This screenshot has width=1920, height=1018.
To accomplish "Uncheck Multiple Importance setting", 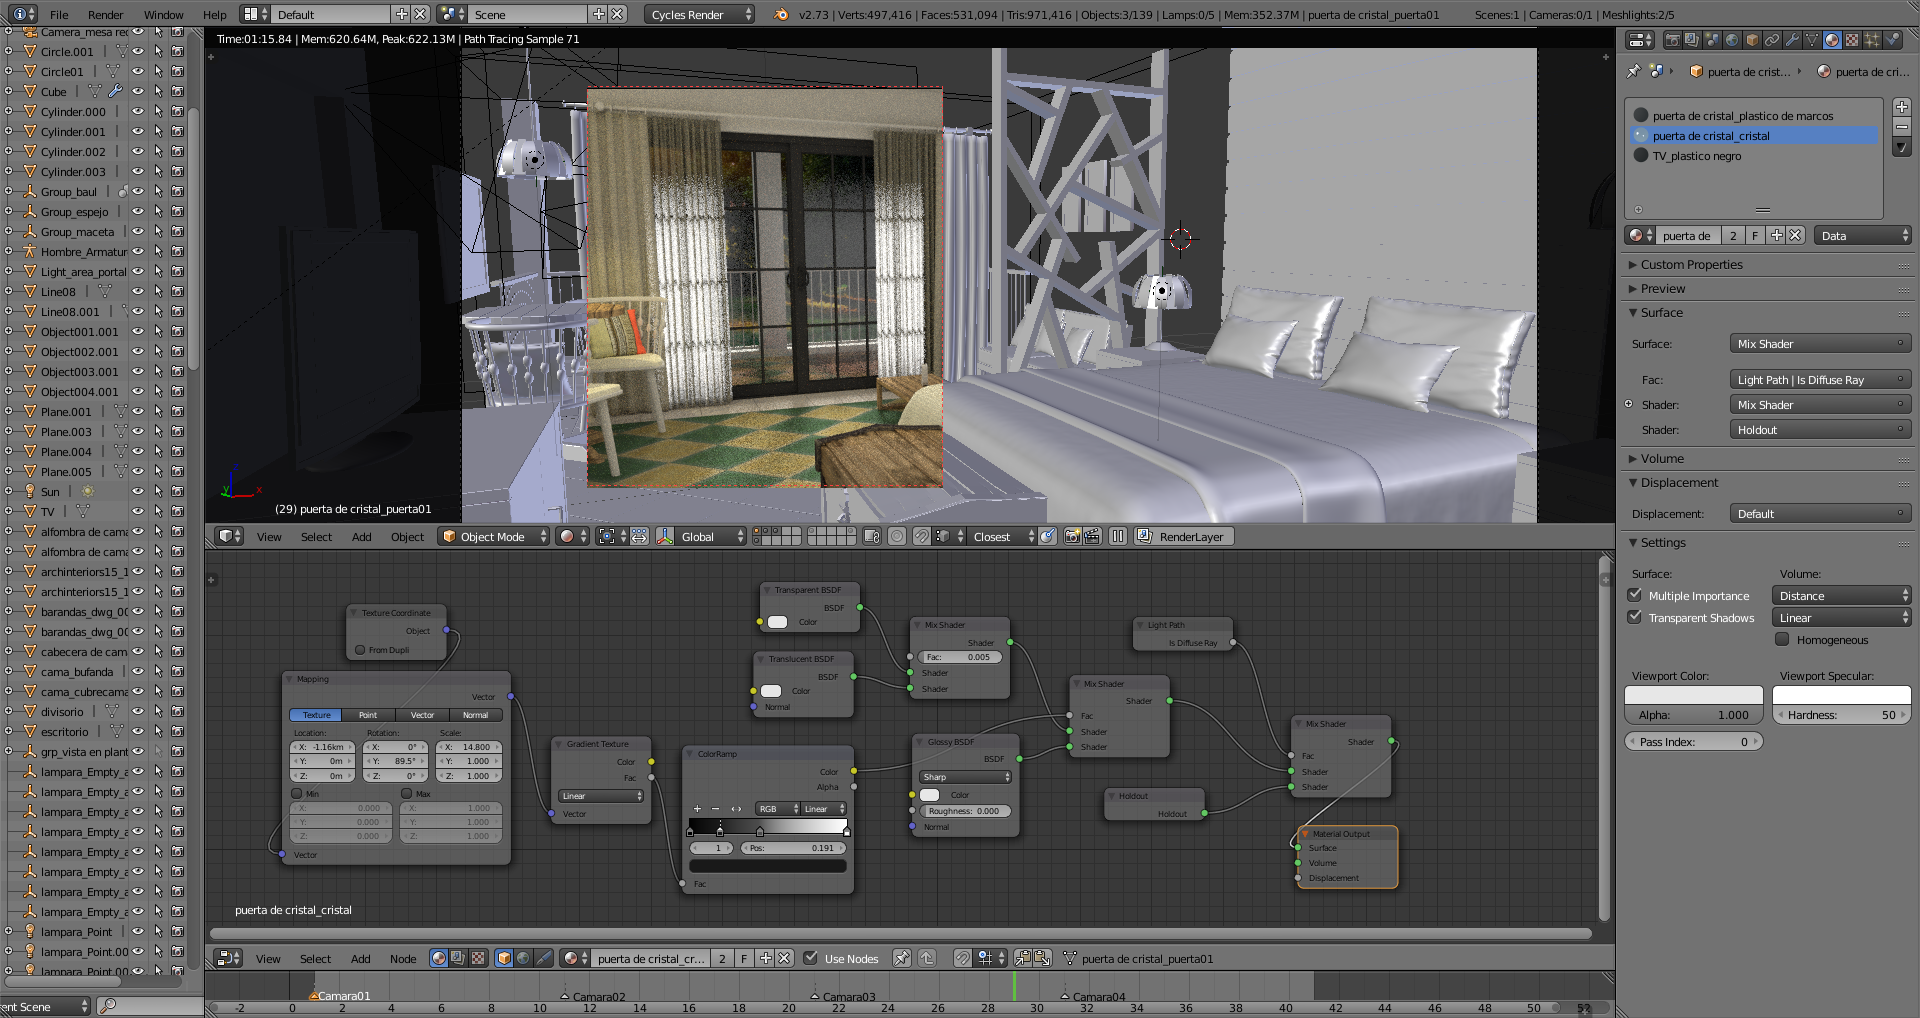I will tap(1635, 595).
